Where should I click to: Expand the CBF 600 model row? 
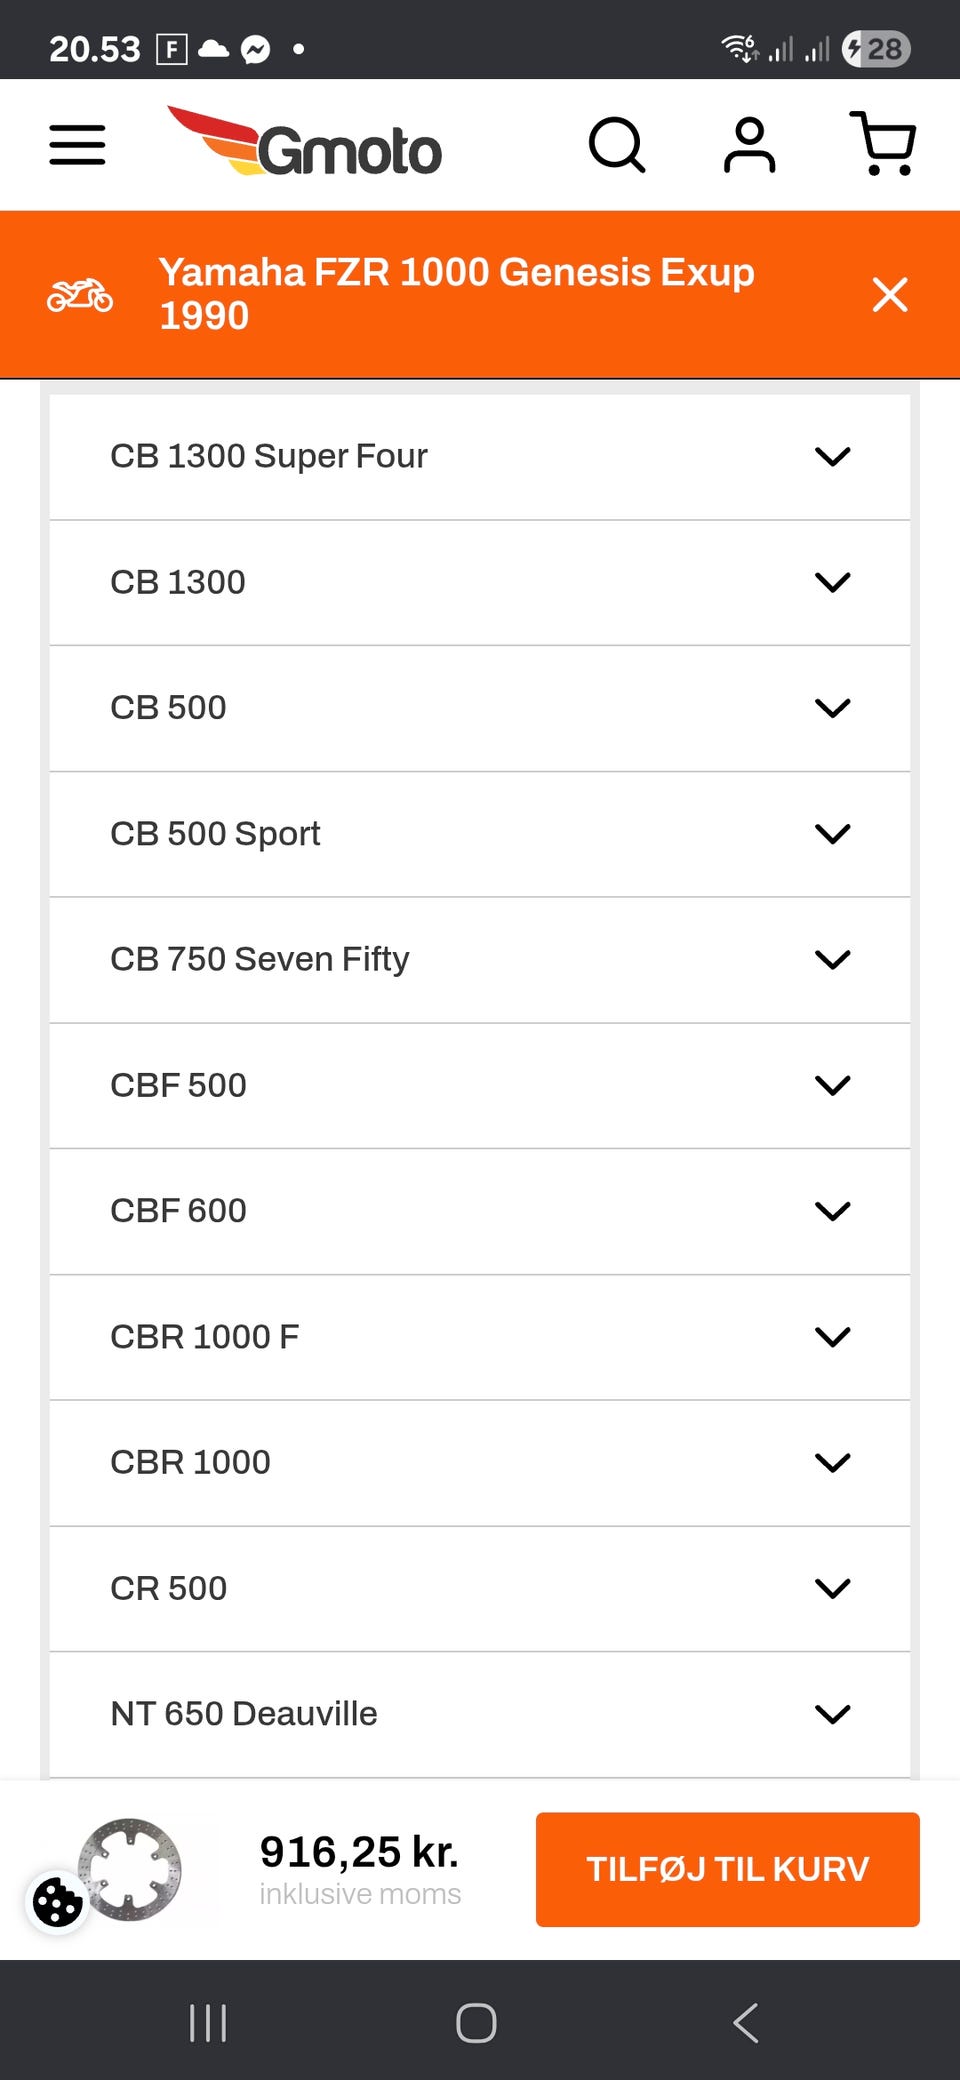(x=480, y=1211)
